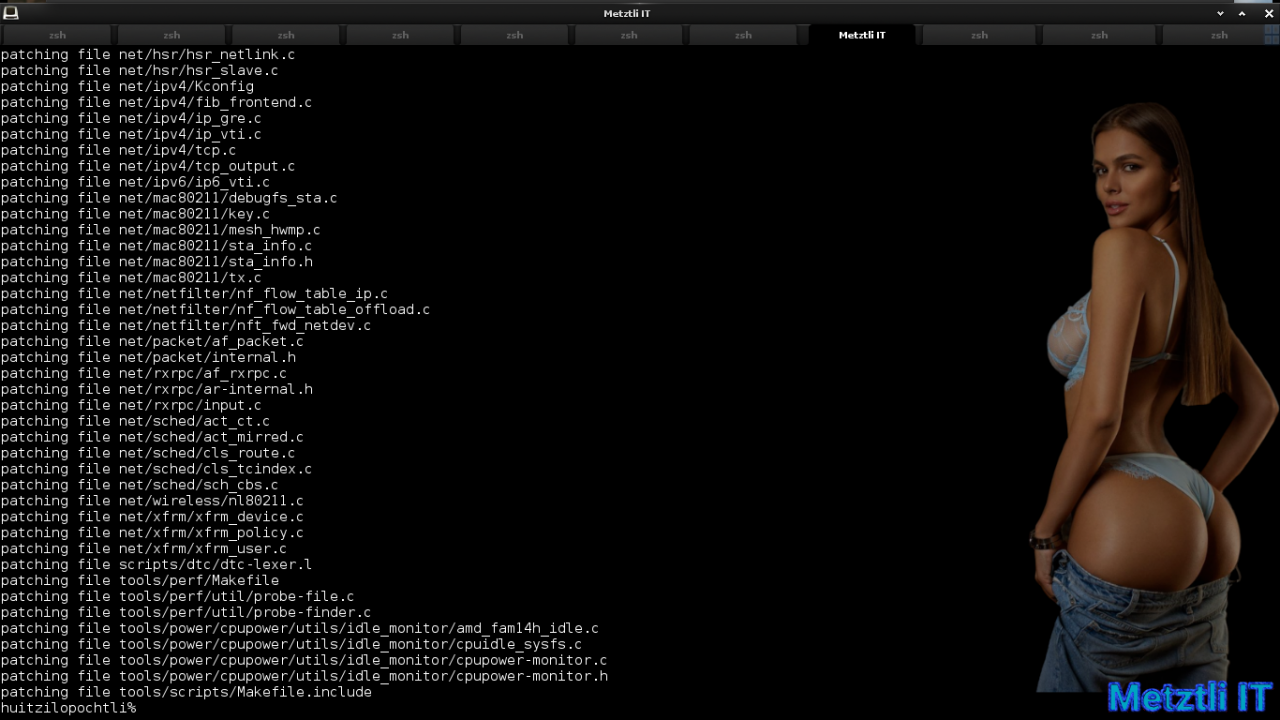Click the line net/netfilter/nf_flow_table_ip.c
The height and width of the screenshot is (720, 1280).
(x=194, y=294)
